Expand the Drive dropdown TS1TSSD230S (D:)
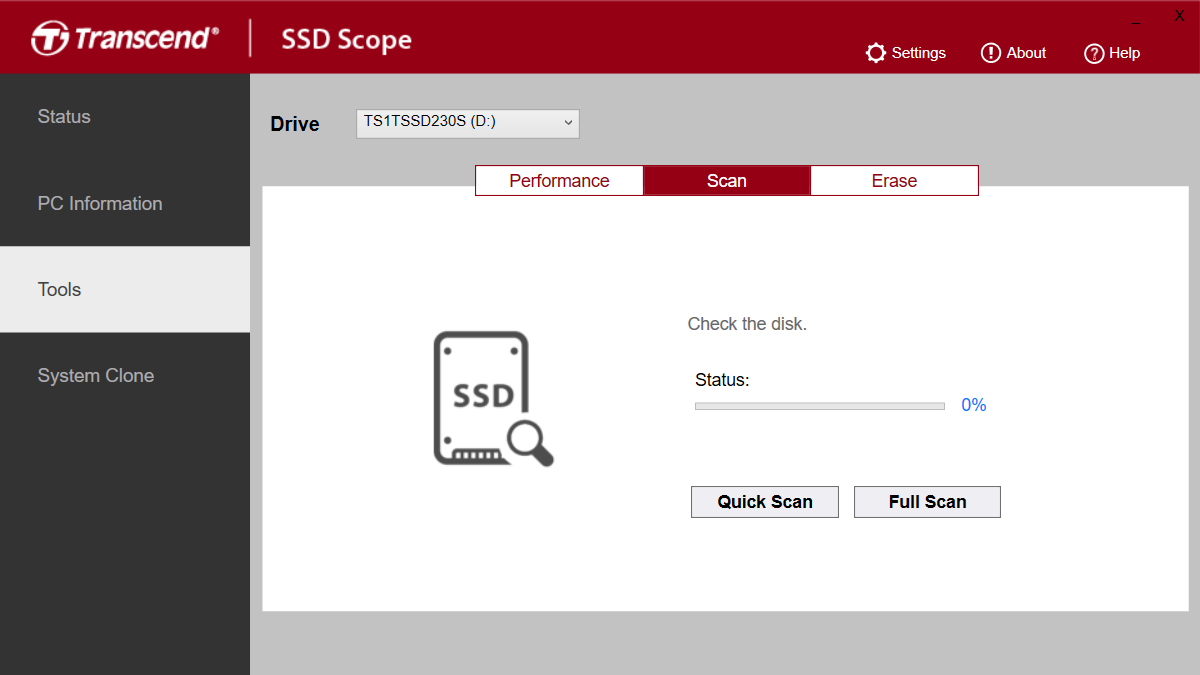1200x675 pixels. tap(468, 123)
